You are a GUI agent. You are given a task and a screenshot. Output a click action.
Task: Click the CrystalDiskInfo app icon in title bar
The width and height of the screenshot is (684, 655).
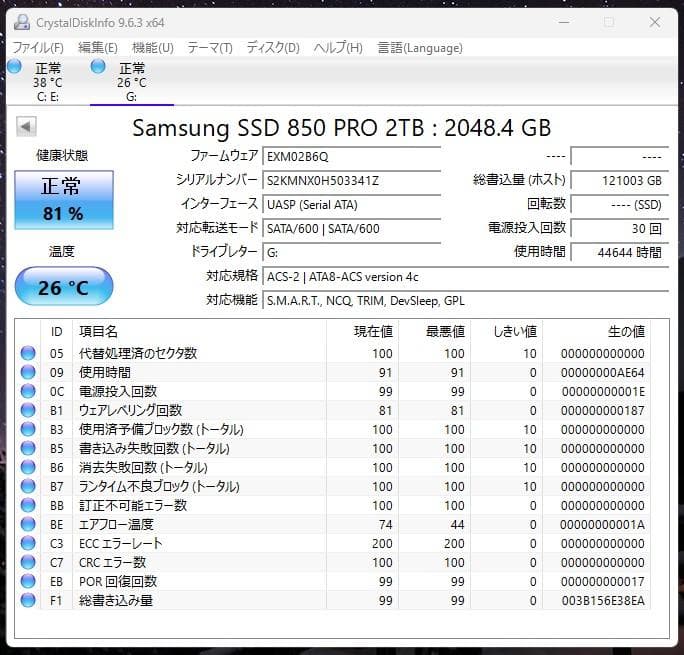click(x=22, y=22)
